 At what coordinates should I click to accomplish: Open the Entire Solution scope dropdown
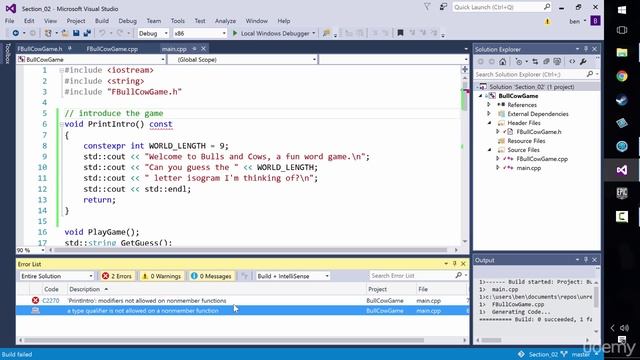point(57,276)
